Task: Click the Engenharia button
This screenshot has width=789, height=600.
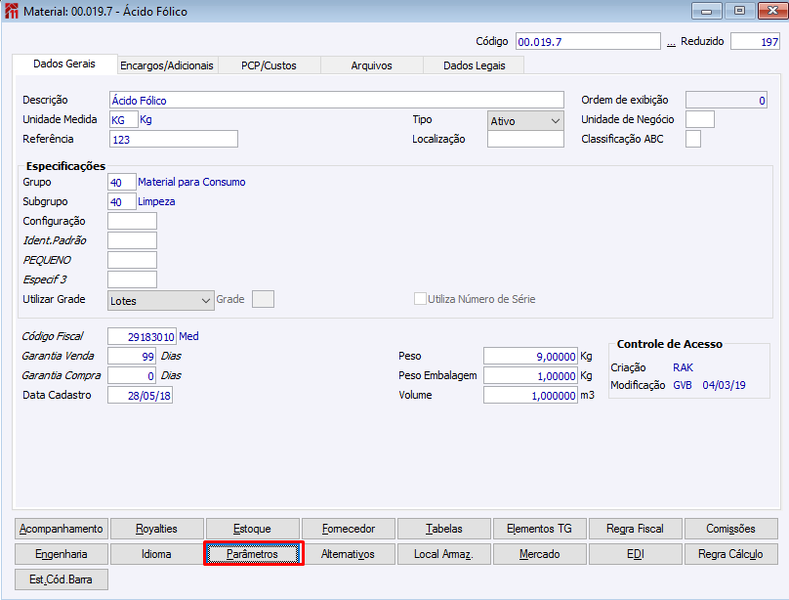Action: [x=61, y=554]
